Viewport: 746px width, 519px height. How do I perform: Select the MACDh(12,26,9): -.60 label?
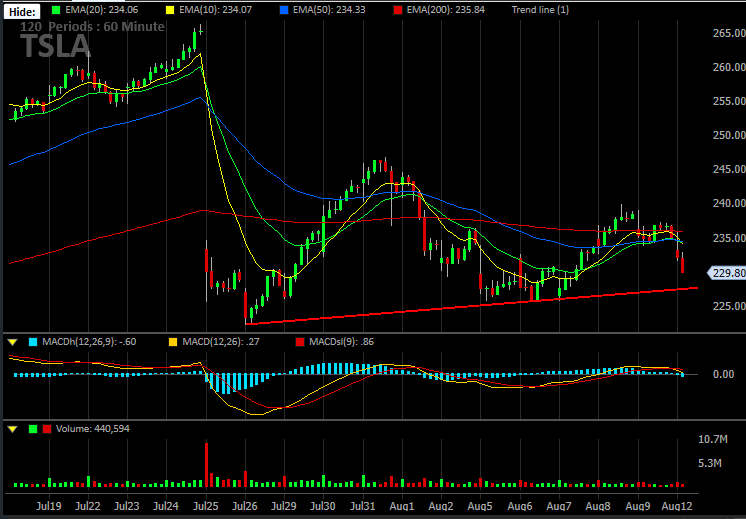(89, 342)
